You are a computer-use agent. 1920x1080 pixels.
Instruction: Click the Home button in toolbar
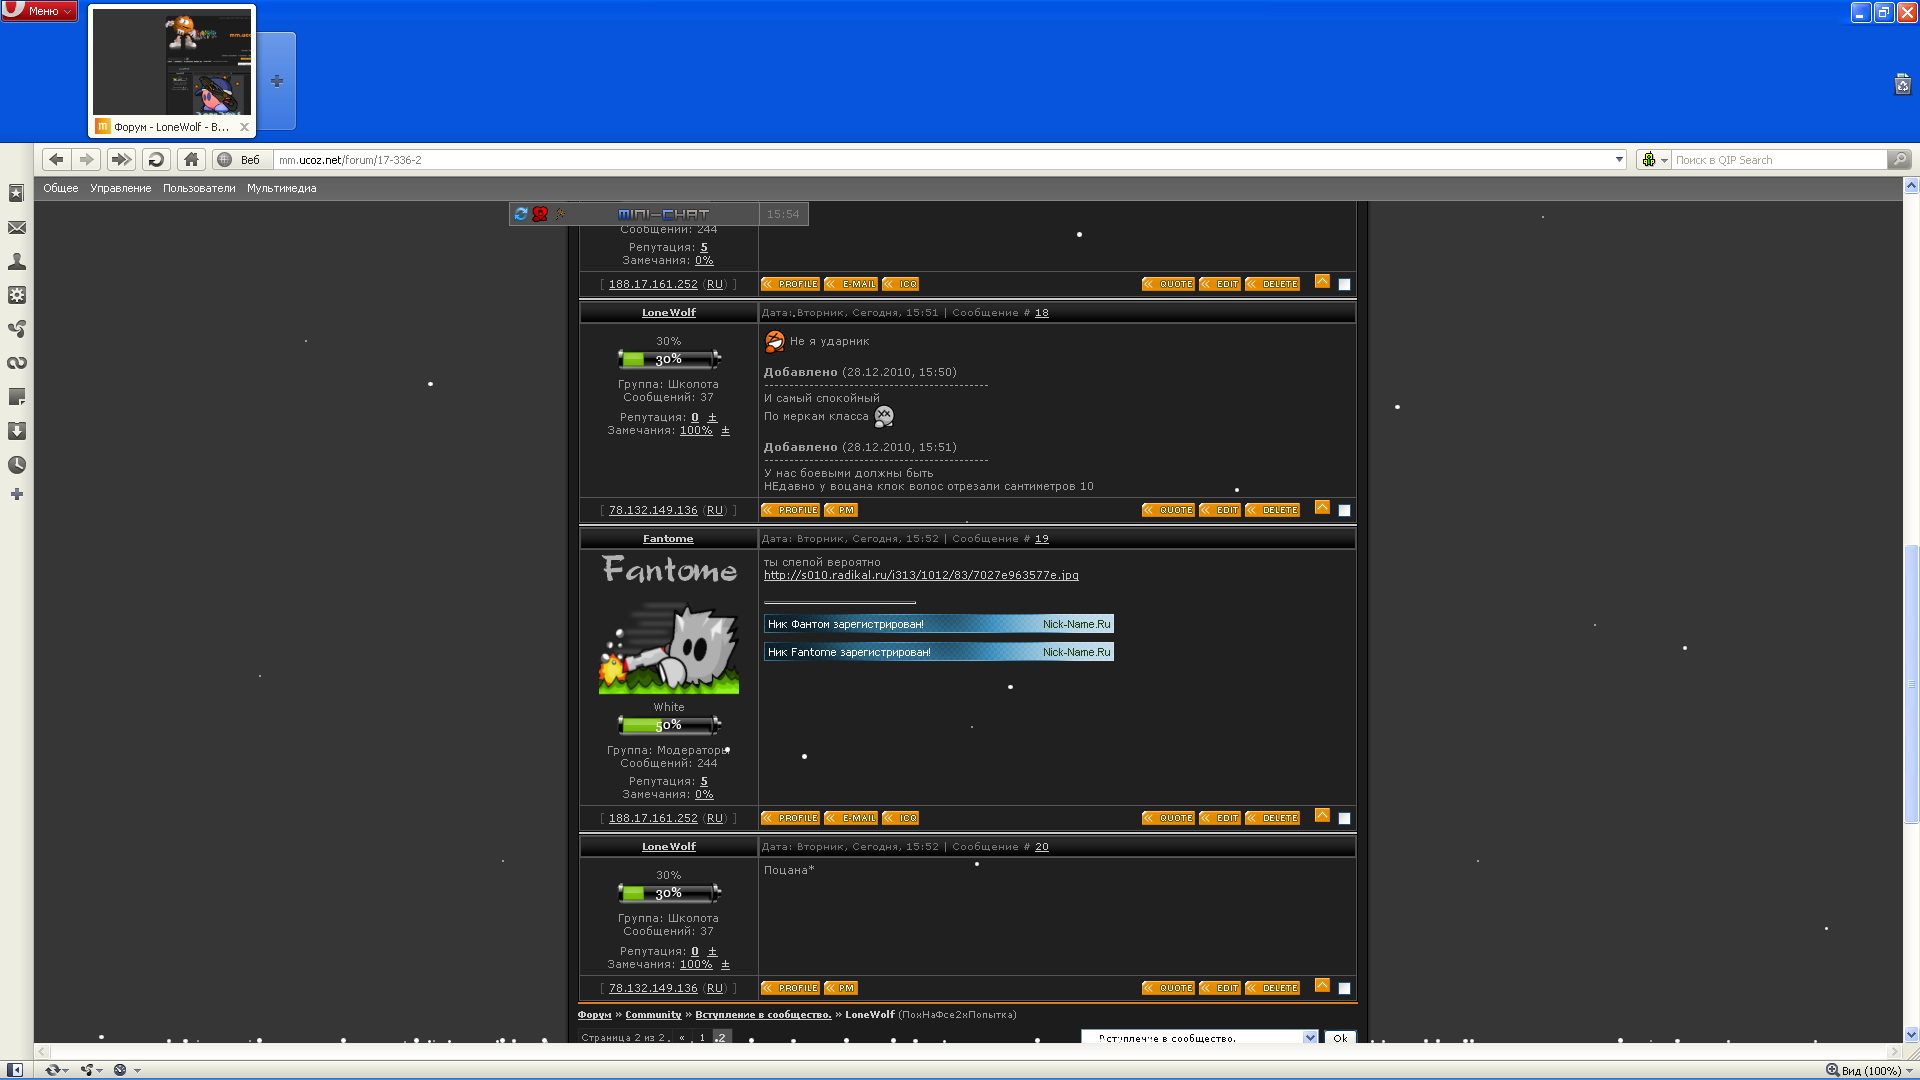click(191, 160)
